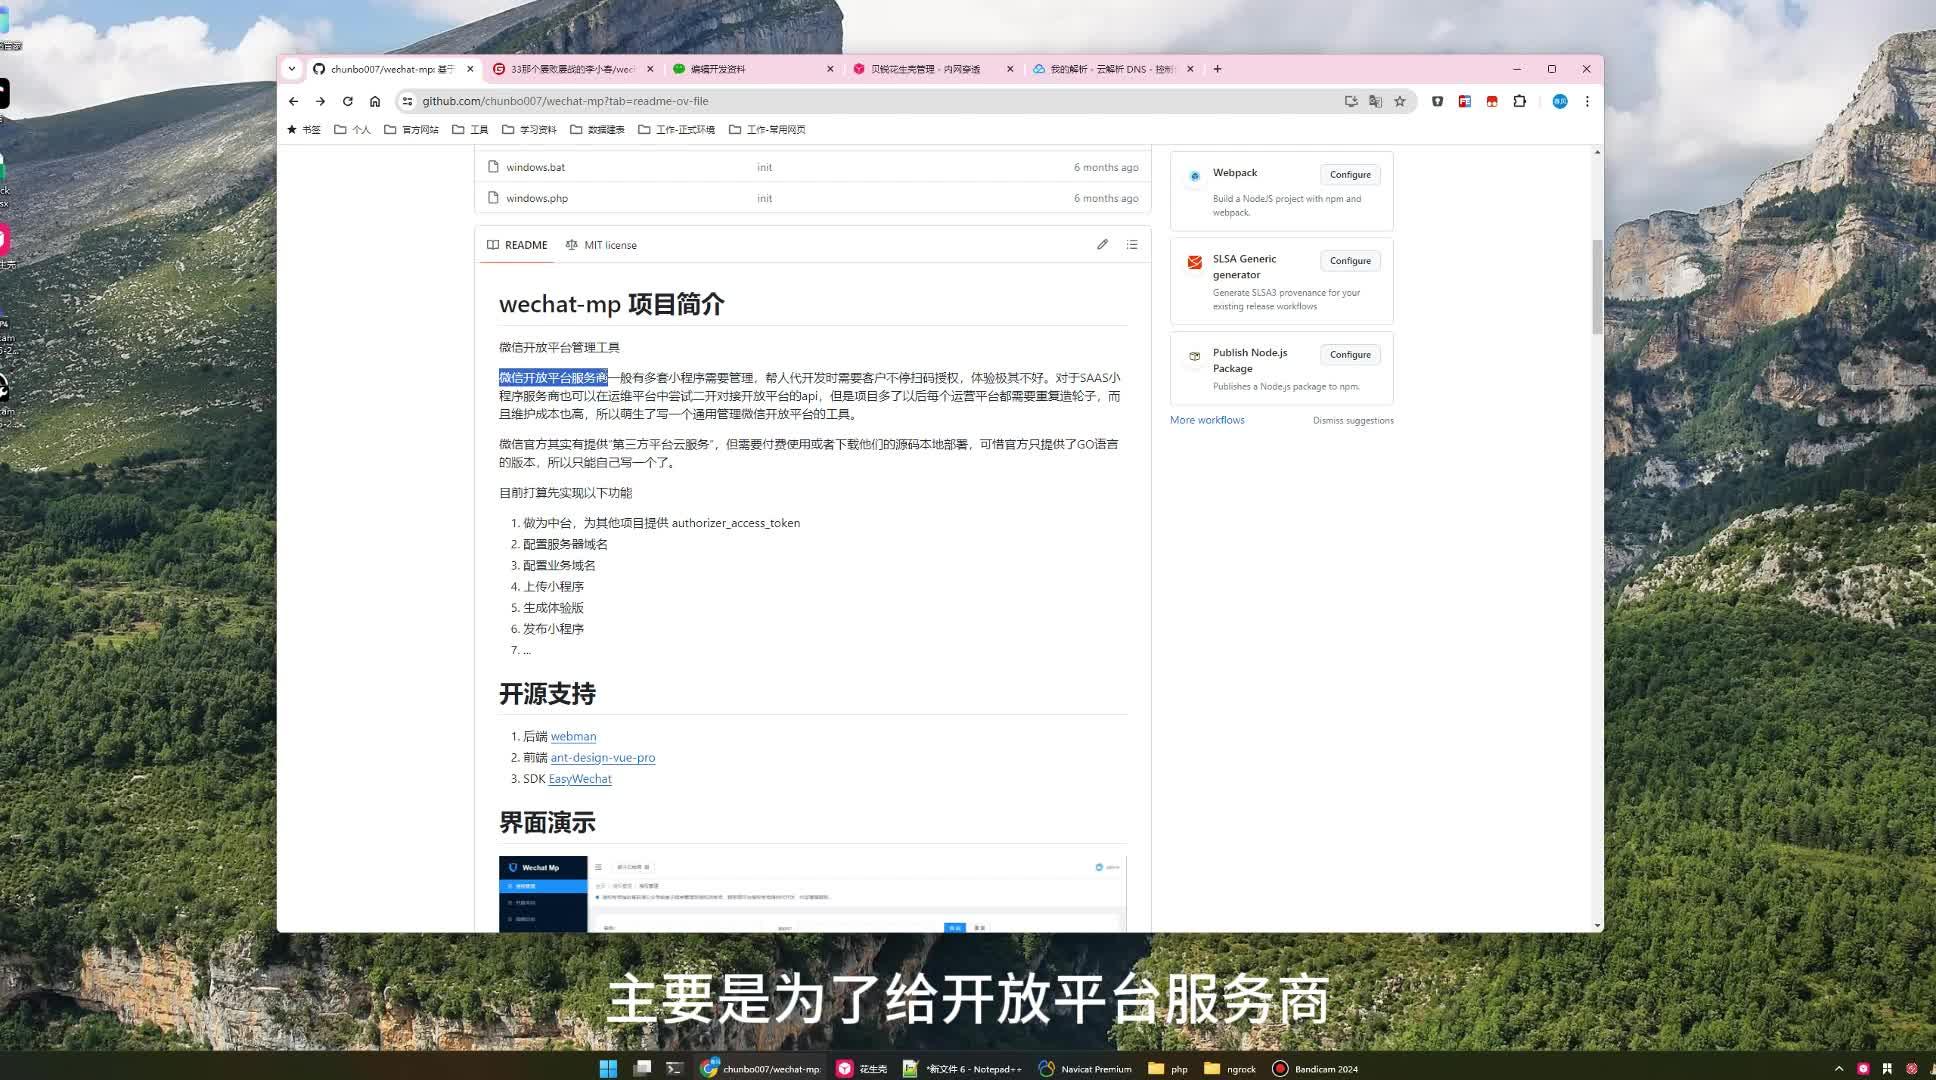This screenshot has width=1936, height=1080.
Task: Configure the Webpack workflow
Action: click(1350, 174)
